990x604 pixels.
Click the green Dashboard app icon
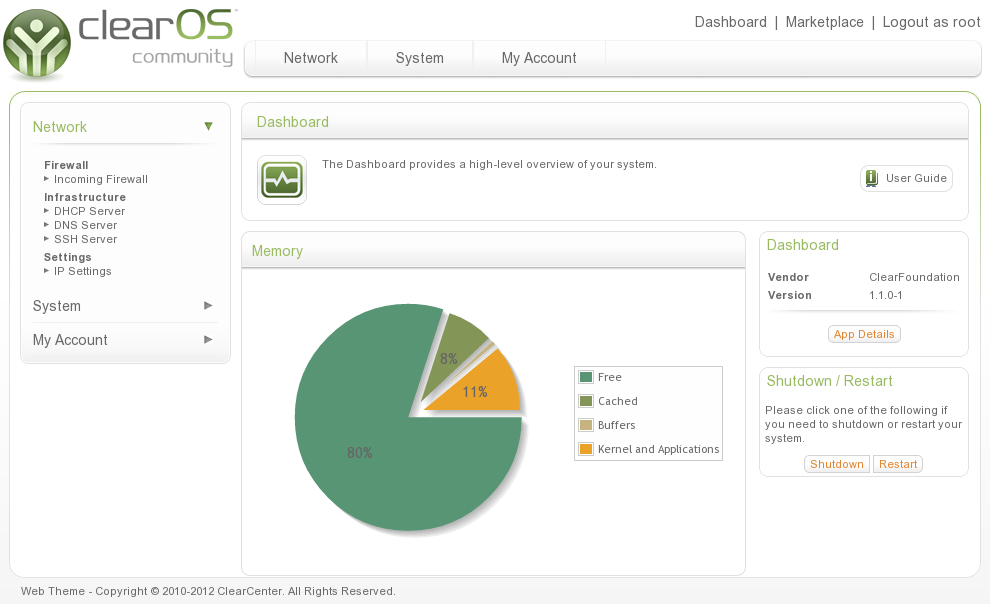tap(281, 180)
